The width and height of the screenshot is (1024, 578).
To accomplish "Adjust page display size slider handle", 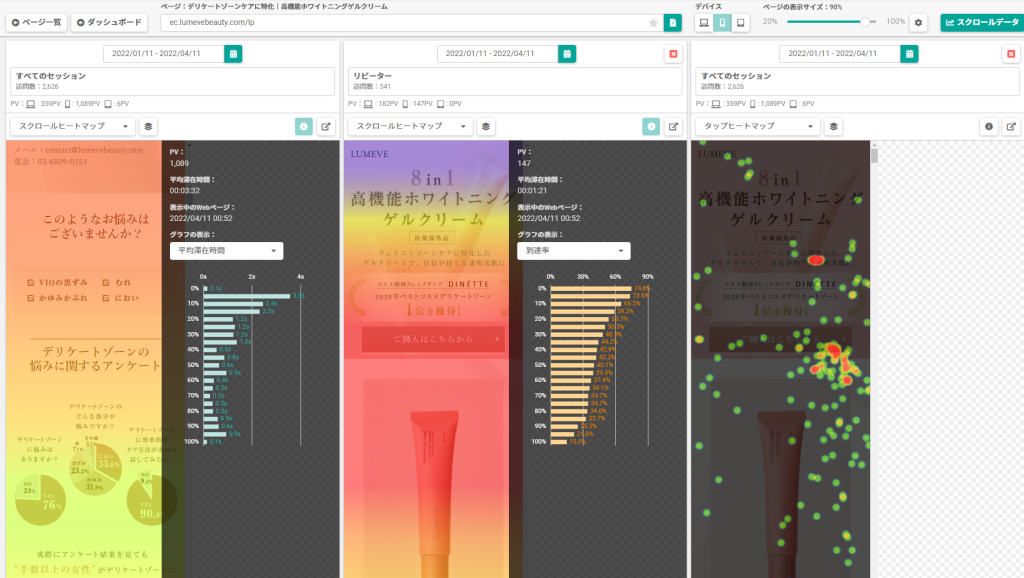I will 865,22.
